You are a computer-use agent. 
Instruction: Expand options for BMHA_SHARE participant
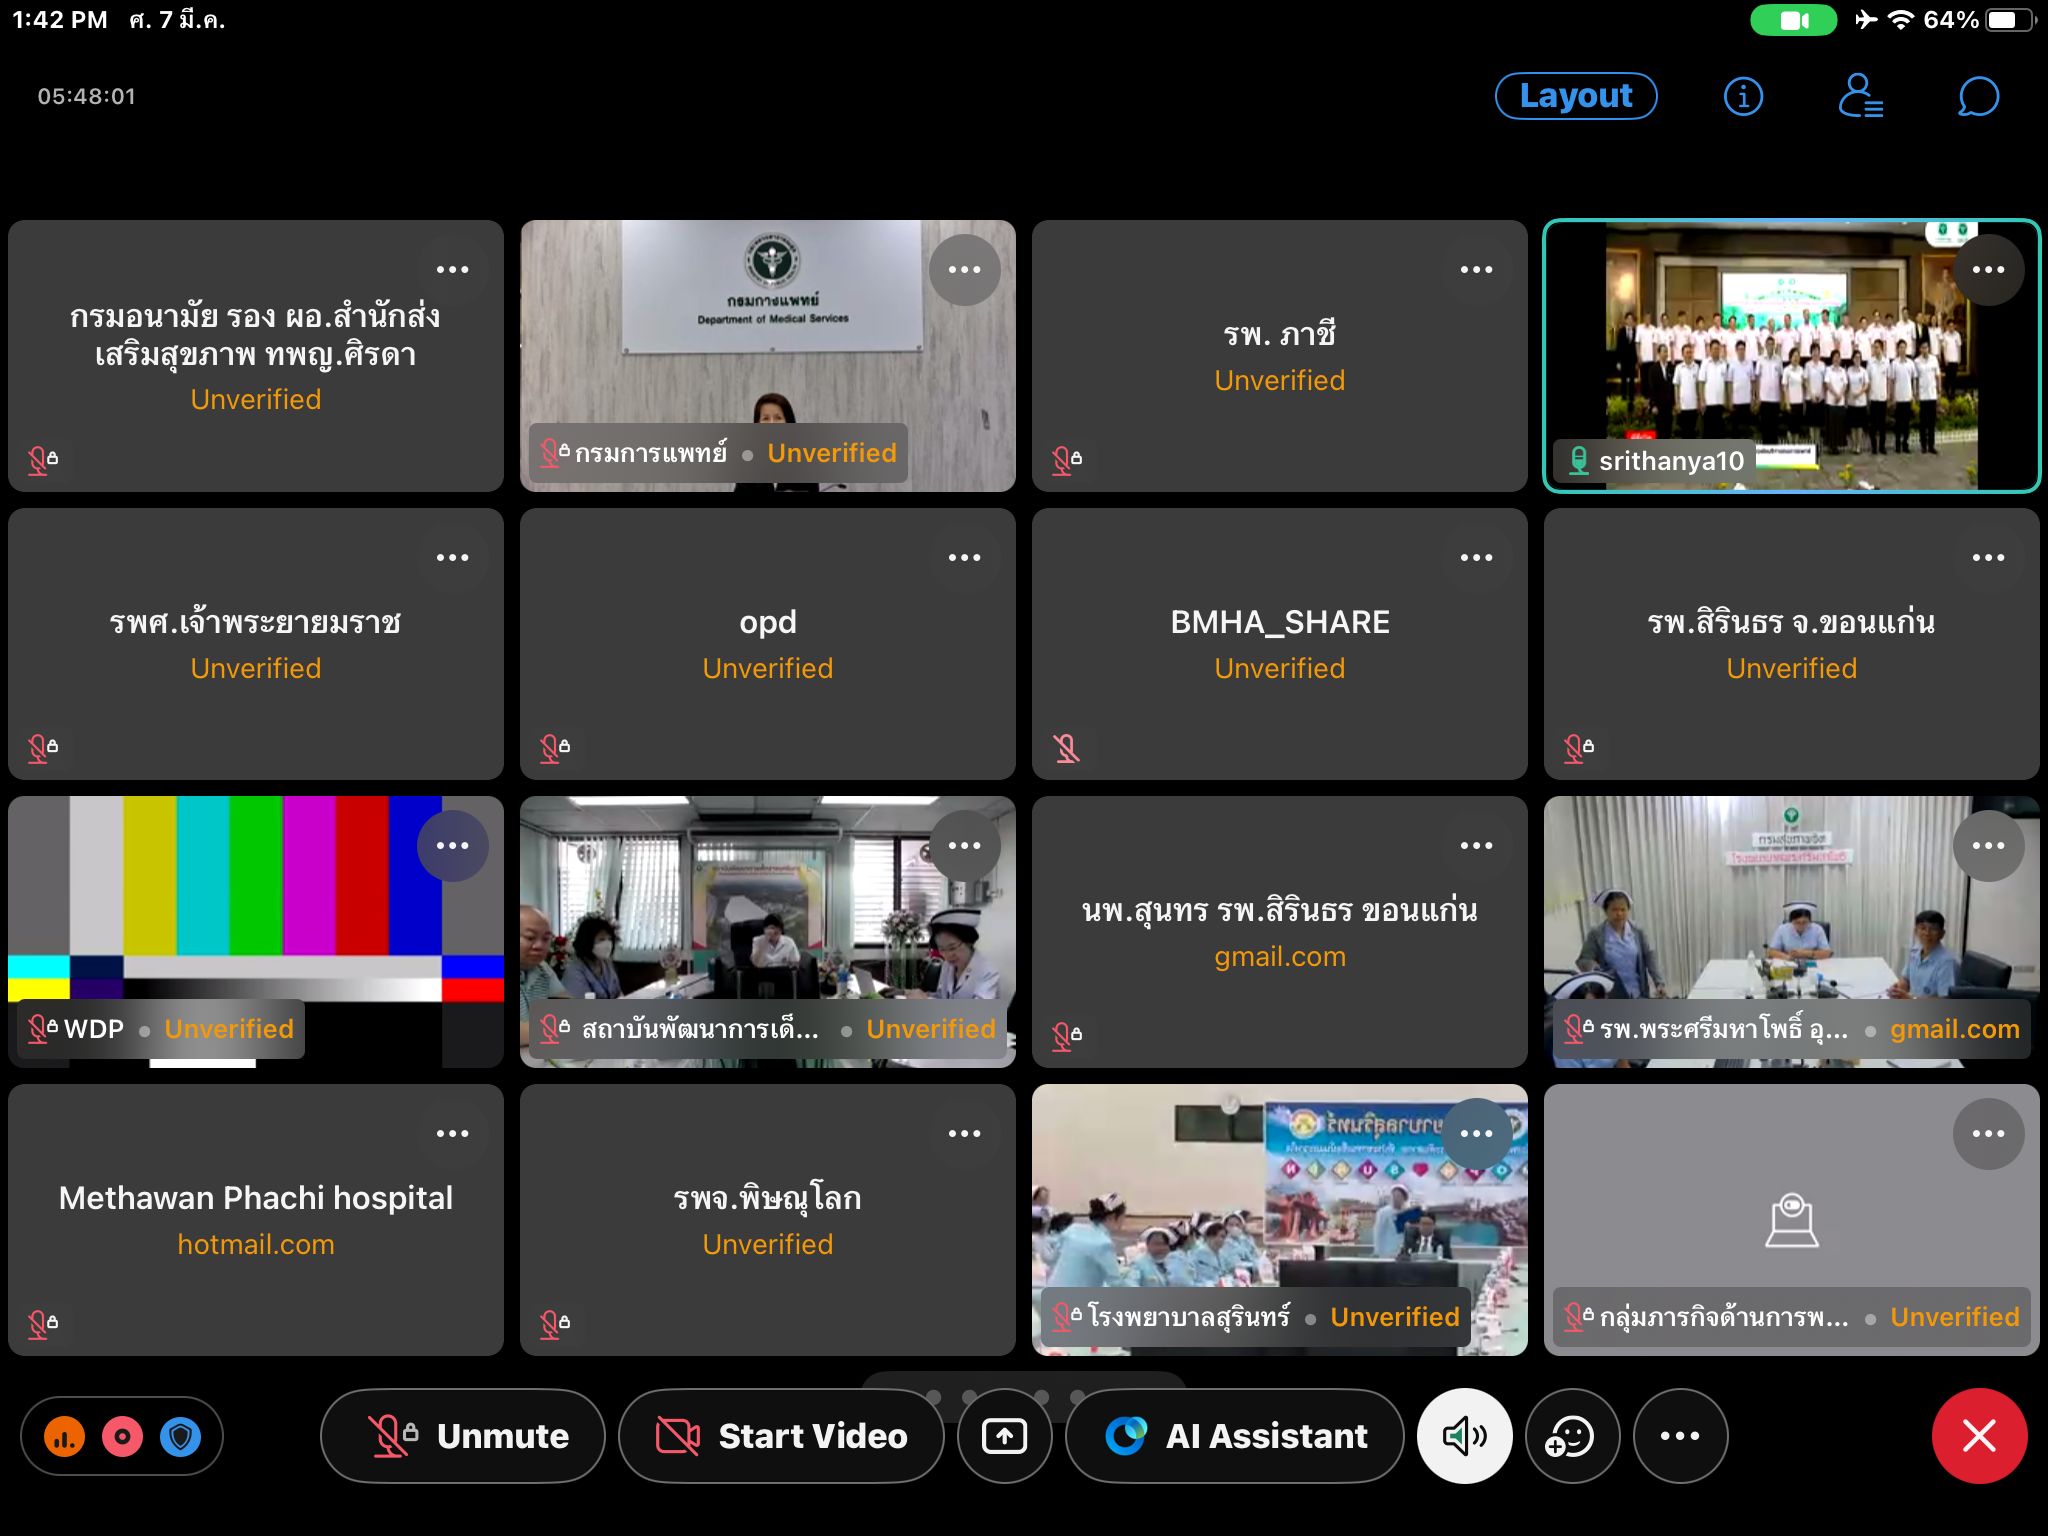[x=1476, y=558]
